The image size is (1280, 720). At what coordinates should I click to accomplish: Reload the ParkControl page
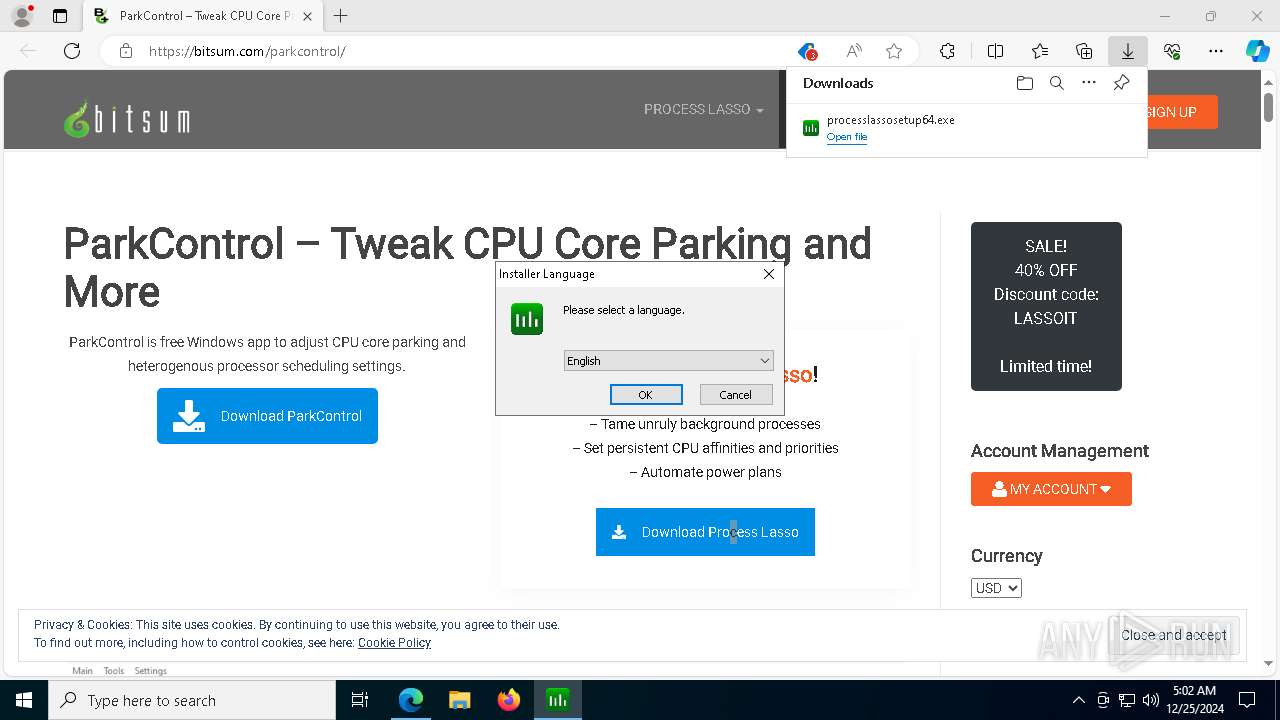coord(72,51)
